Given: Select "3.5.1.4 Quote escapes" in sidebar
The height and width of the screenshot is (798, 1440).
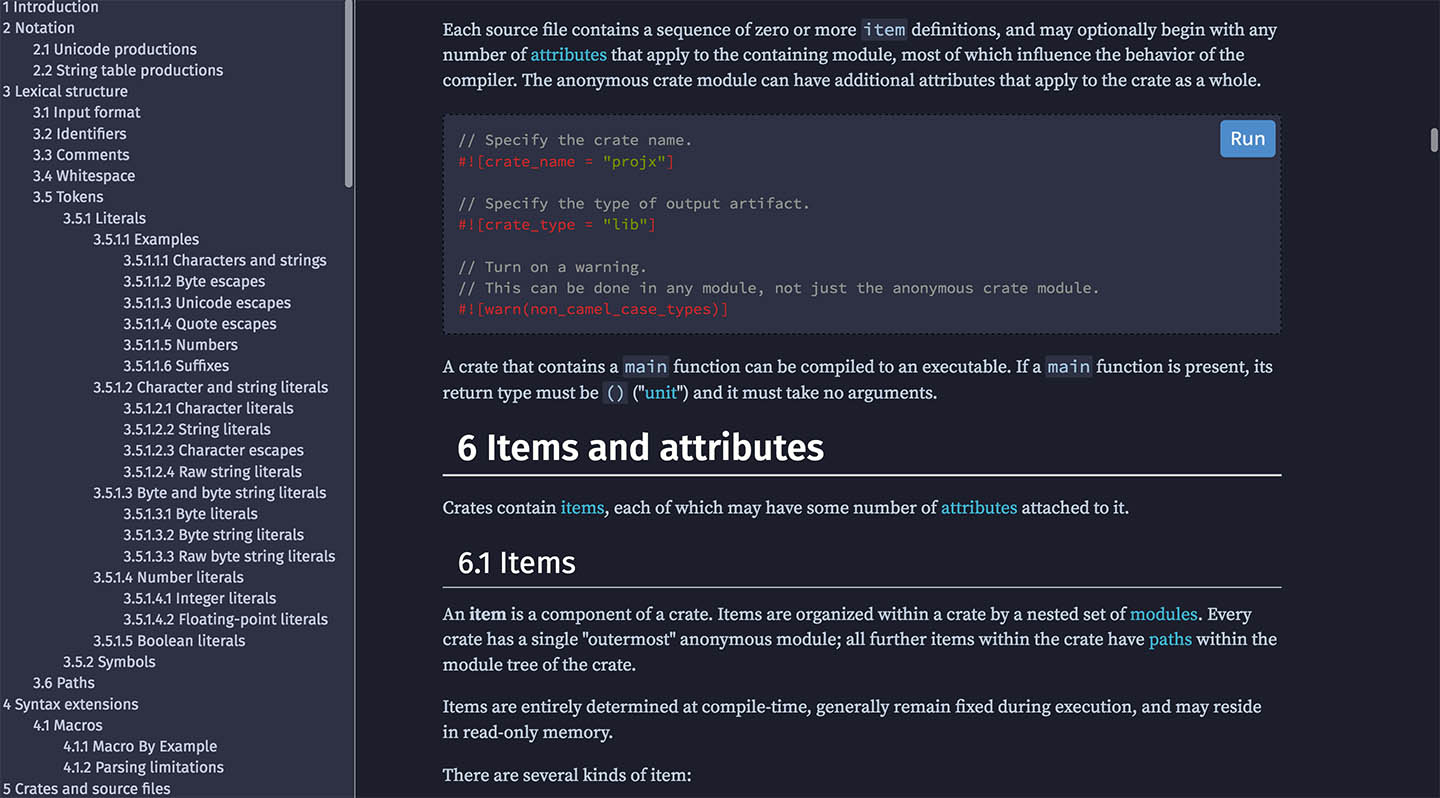Looking at the screenshot, I should 200,323.
